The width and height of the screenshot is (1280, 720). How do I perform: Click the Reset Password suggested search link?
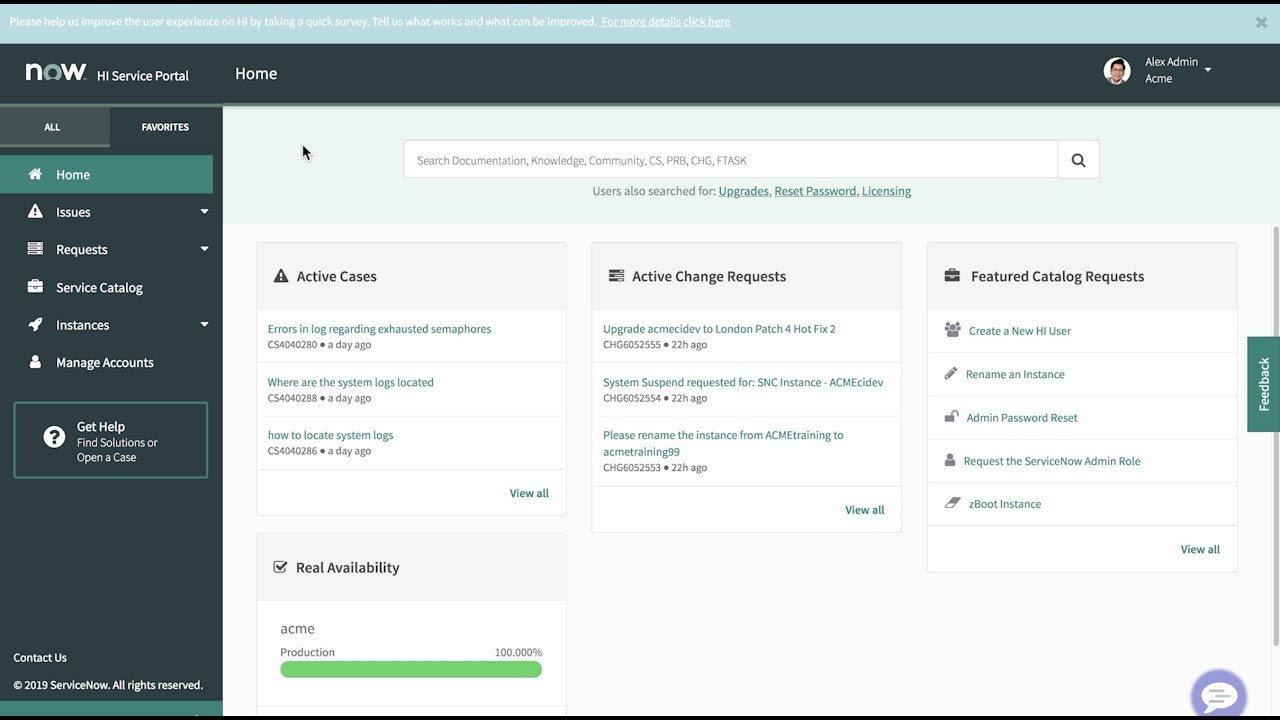815,191
